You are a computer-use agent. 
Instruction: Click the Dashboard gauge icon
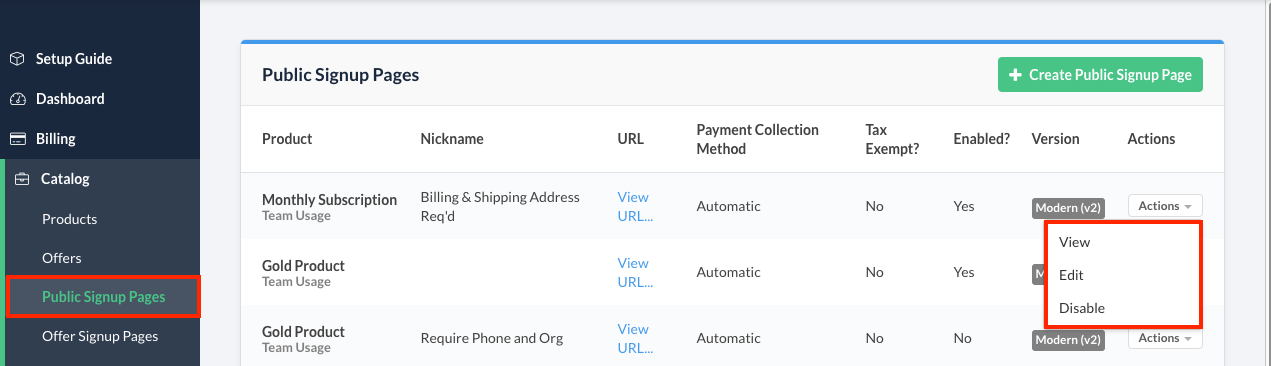pyautogui.click(x=17, y=99)
